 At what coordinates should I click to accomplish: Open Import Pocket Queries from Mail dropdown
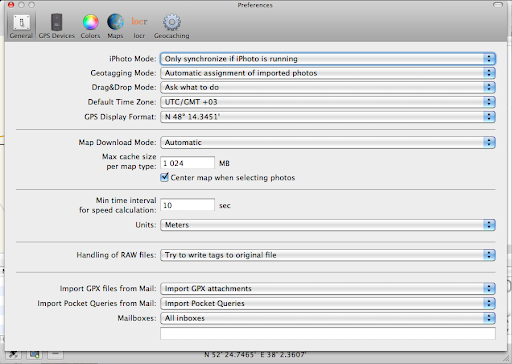[x=328, y=303]
